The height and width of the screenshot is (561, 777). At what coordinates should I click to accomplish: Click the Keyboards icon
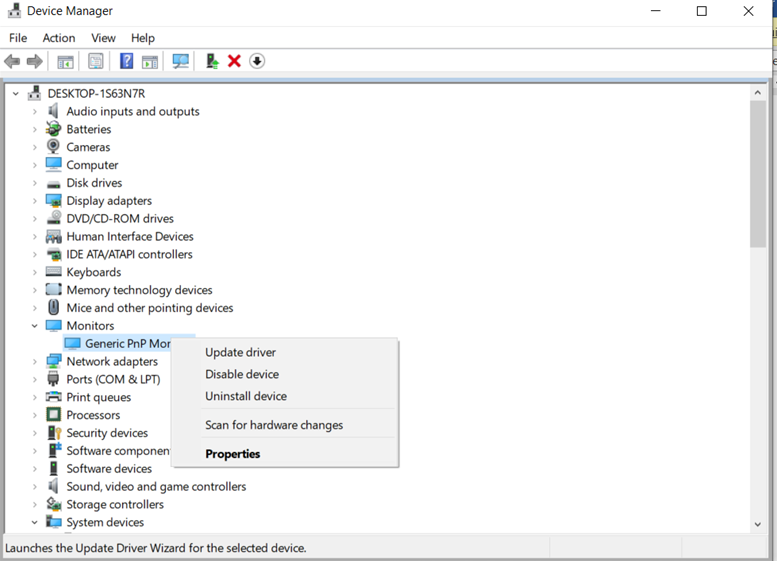click(53, 272)
